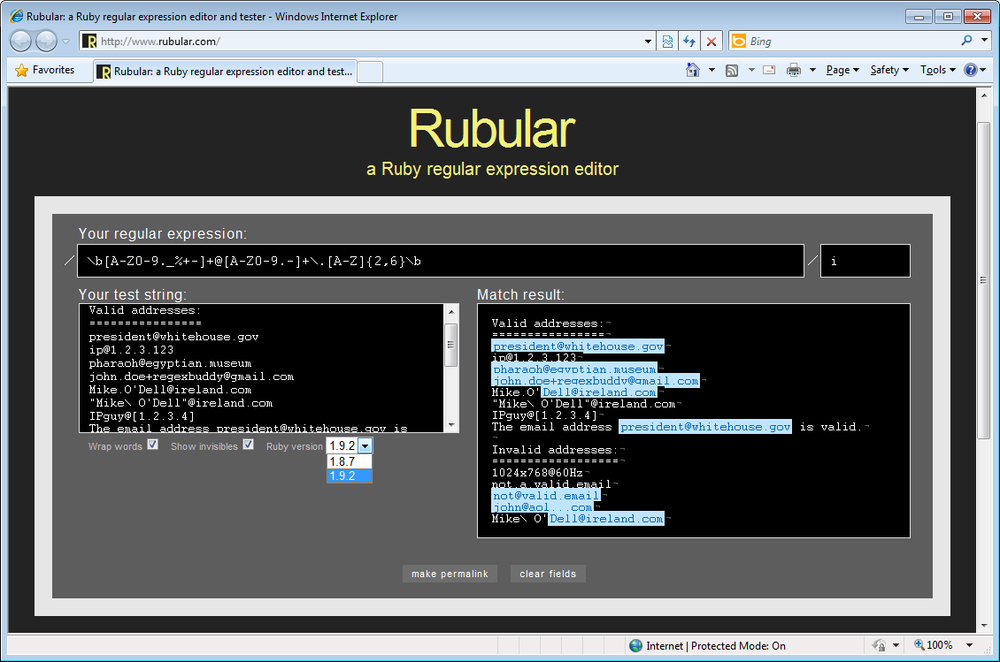This screenshot has height=662, width=1000.
Task: Open the Safety menu
Action: [x=888, y=70]
